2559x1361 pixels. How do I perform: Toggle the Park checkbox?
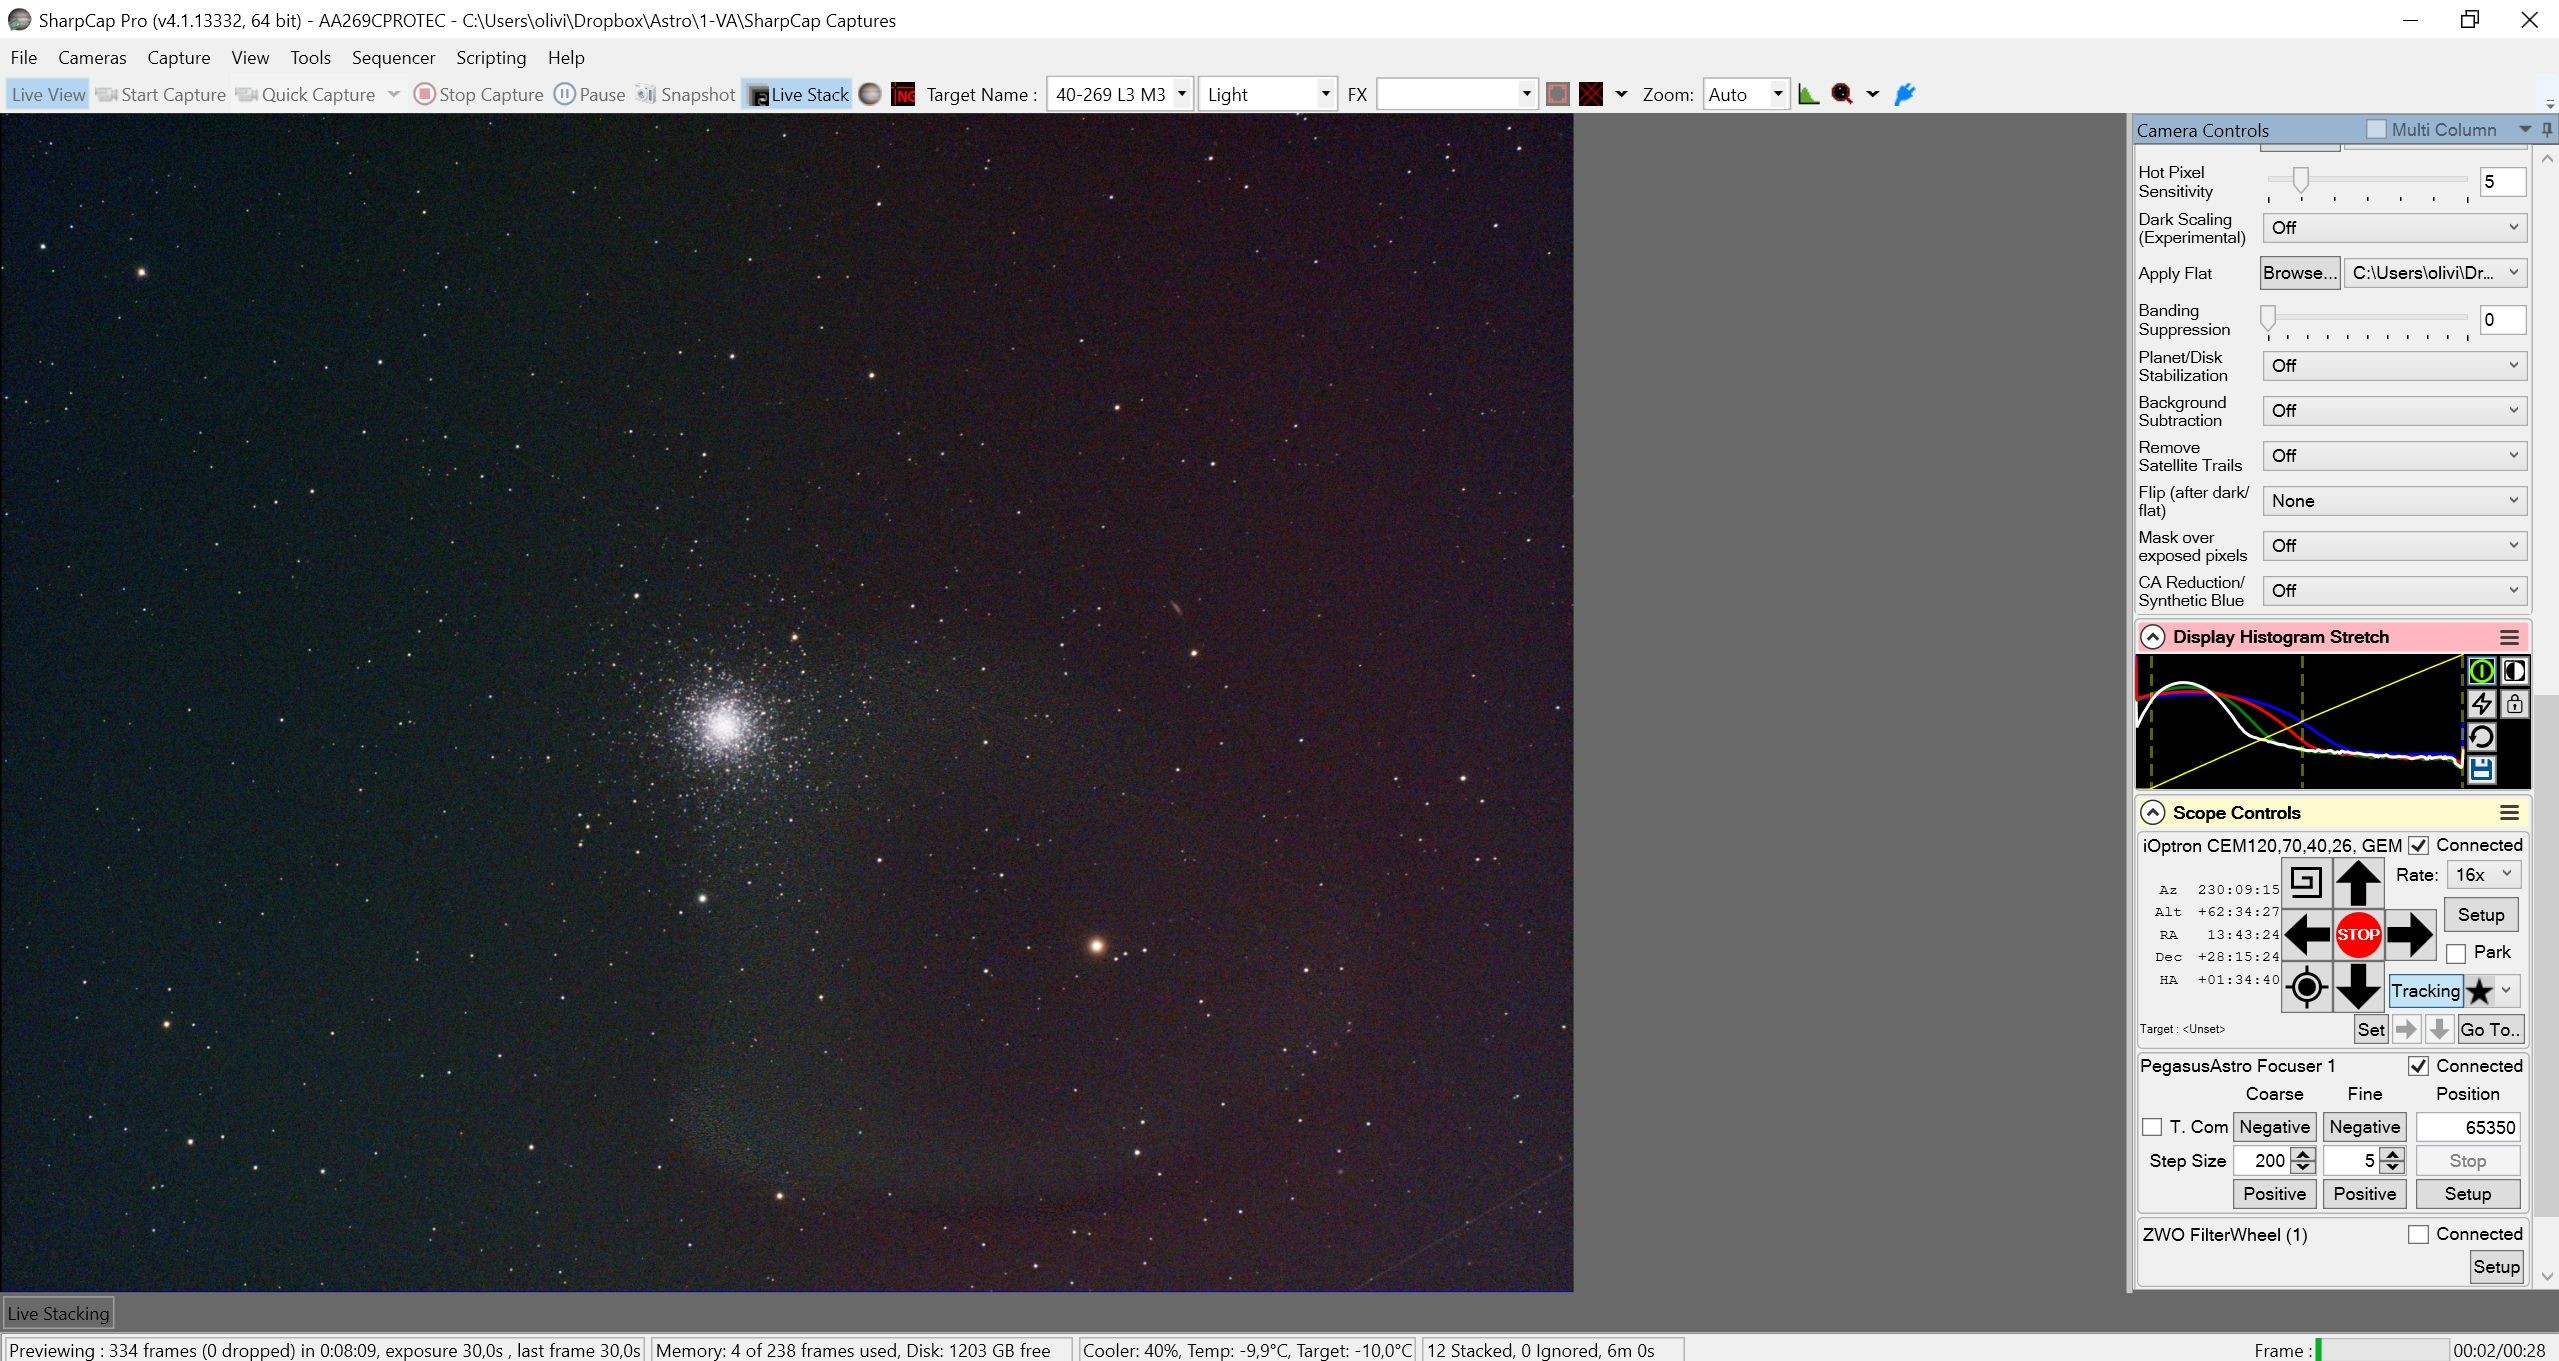point(2456,953)
